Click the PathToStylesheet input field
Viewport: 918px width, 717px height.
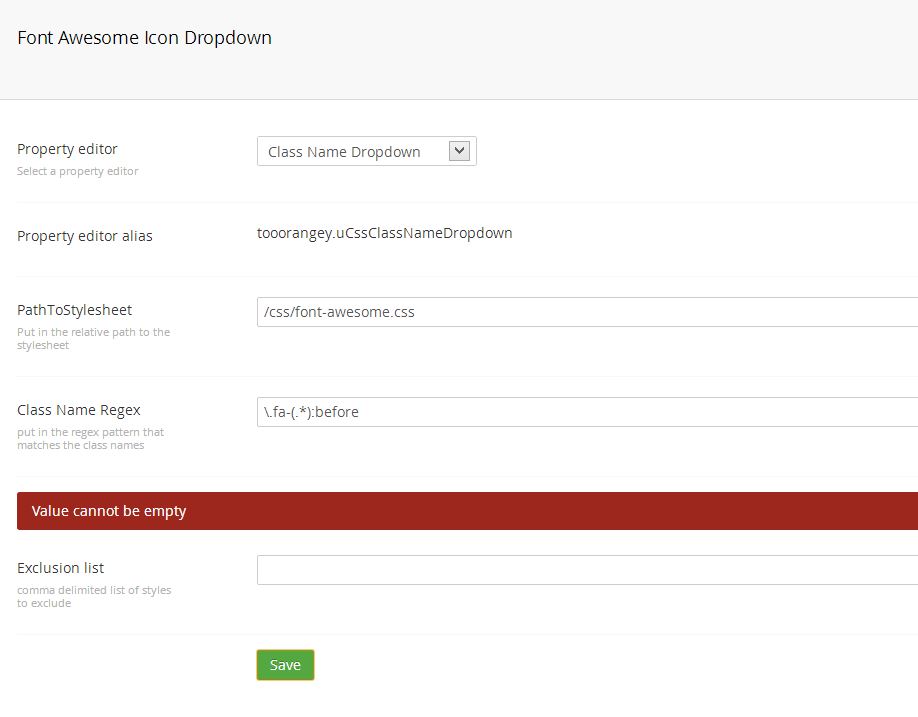point(587,312)
